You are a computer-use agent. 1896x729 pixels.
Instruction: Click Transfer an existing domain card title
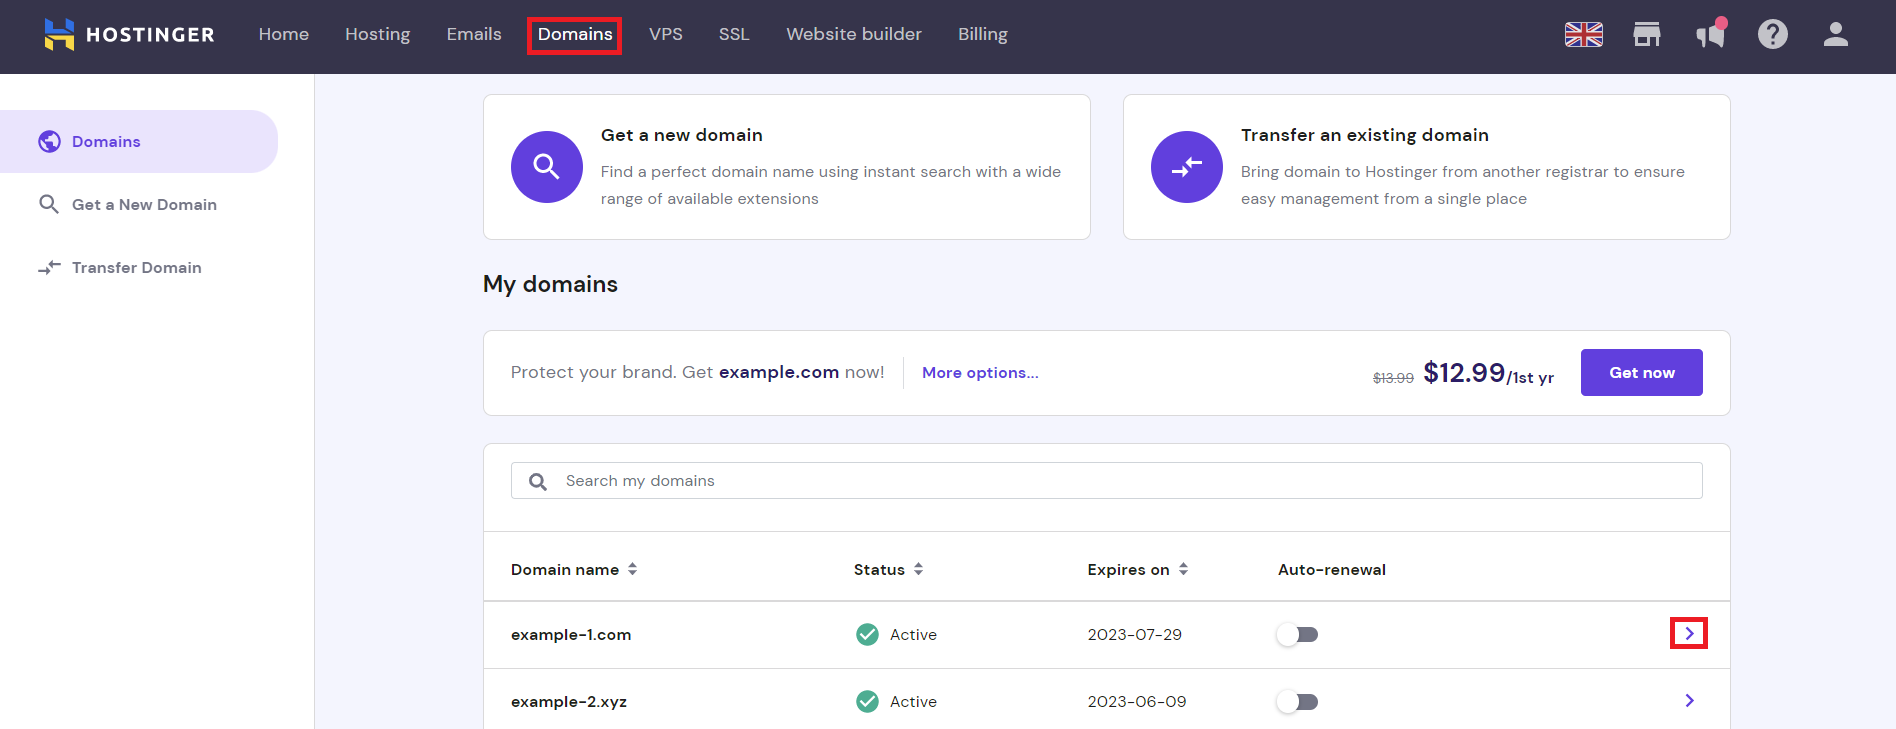(1365, 135)
